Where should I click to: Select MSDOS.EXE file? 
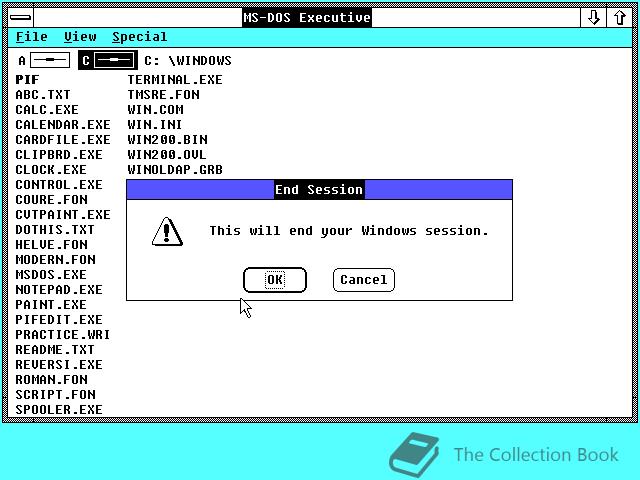[51, 275]
